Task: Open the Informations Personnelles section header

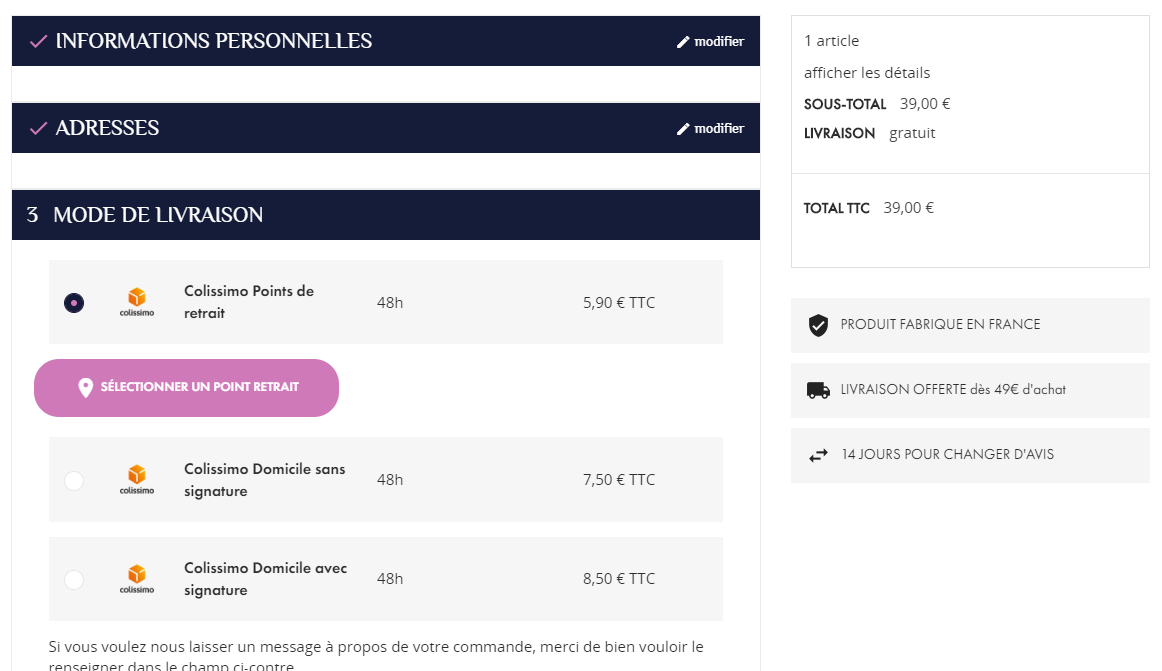Action: [x=214, y=41]
